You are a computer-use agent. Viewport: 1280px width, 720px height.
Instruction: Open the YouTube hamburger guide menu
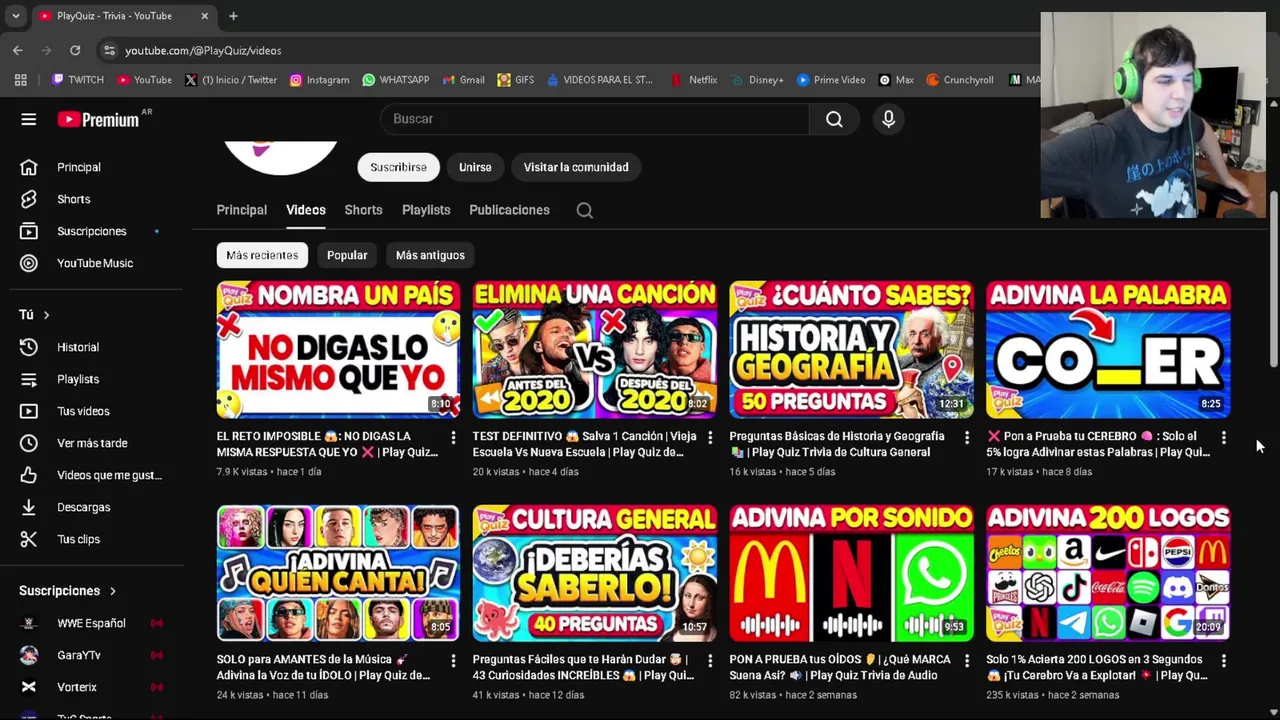(28, 119)
